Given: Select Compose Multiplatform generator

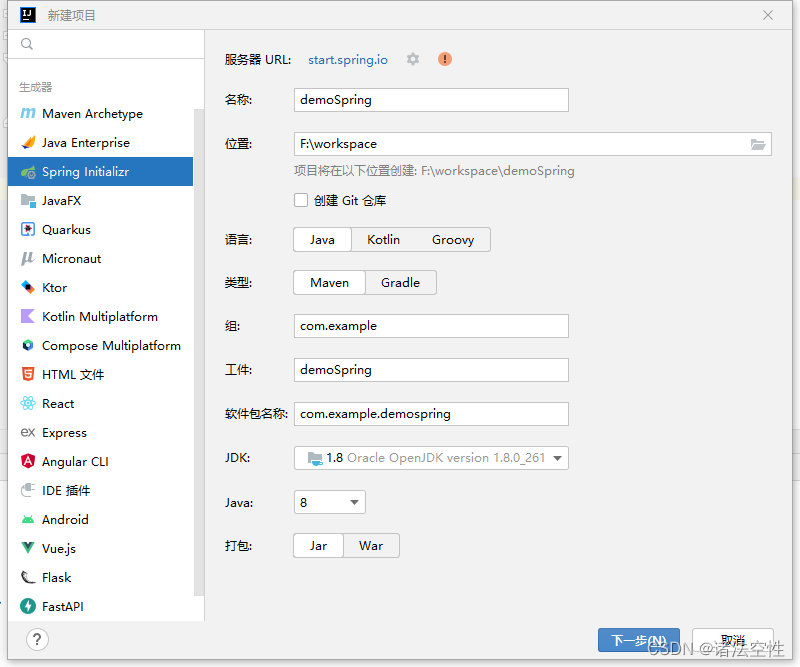Looking at the screenshot, I should click(x=101, y=345).
